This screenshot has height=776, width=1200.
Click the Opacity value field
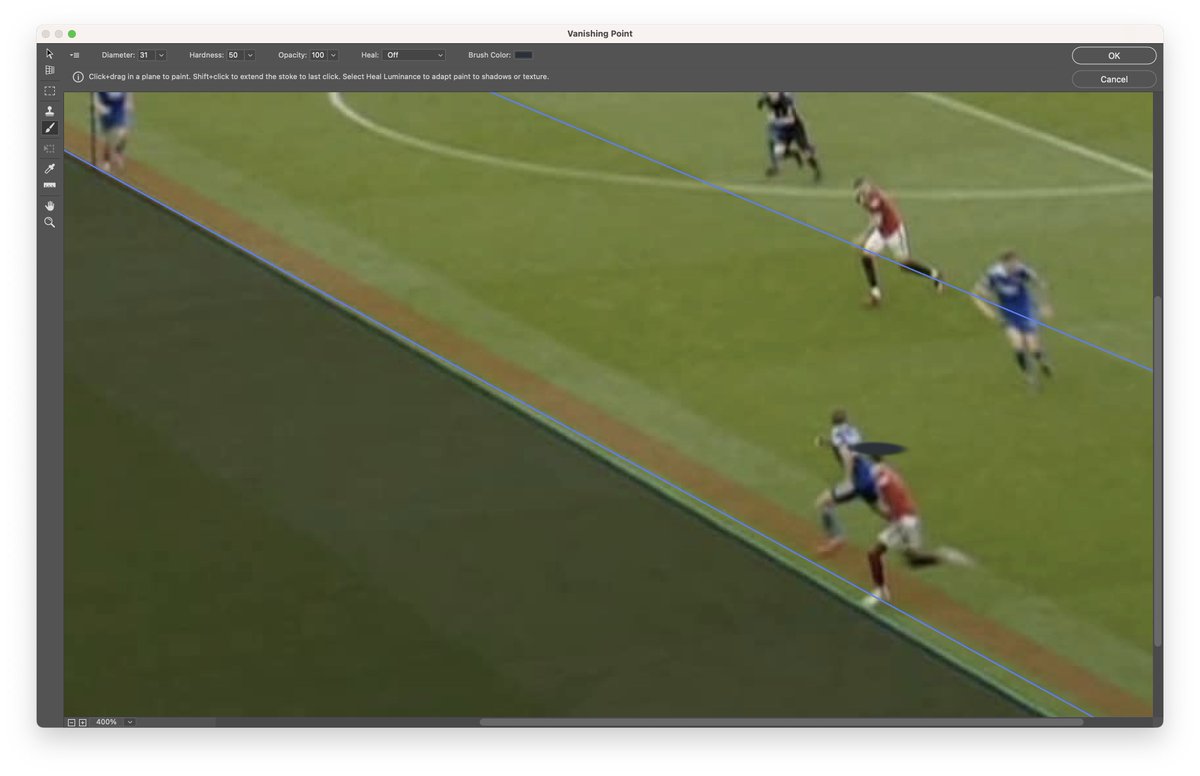click(x=319, y=55)
